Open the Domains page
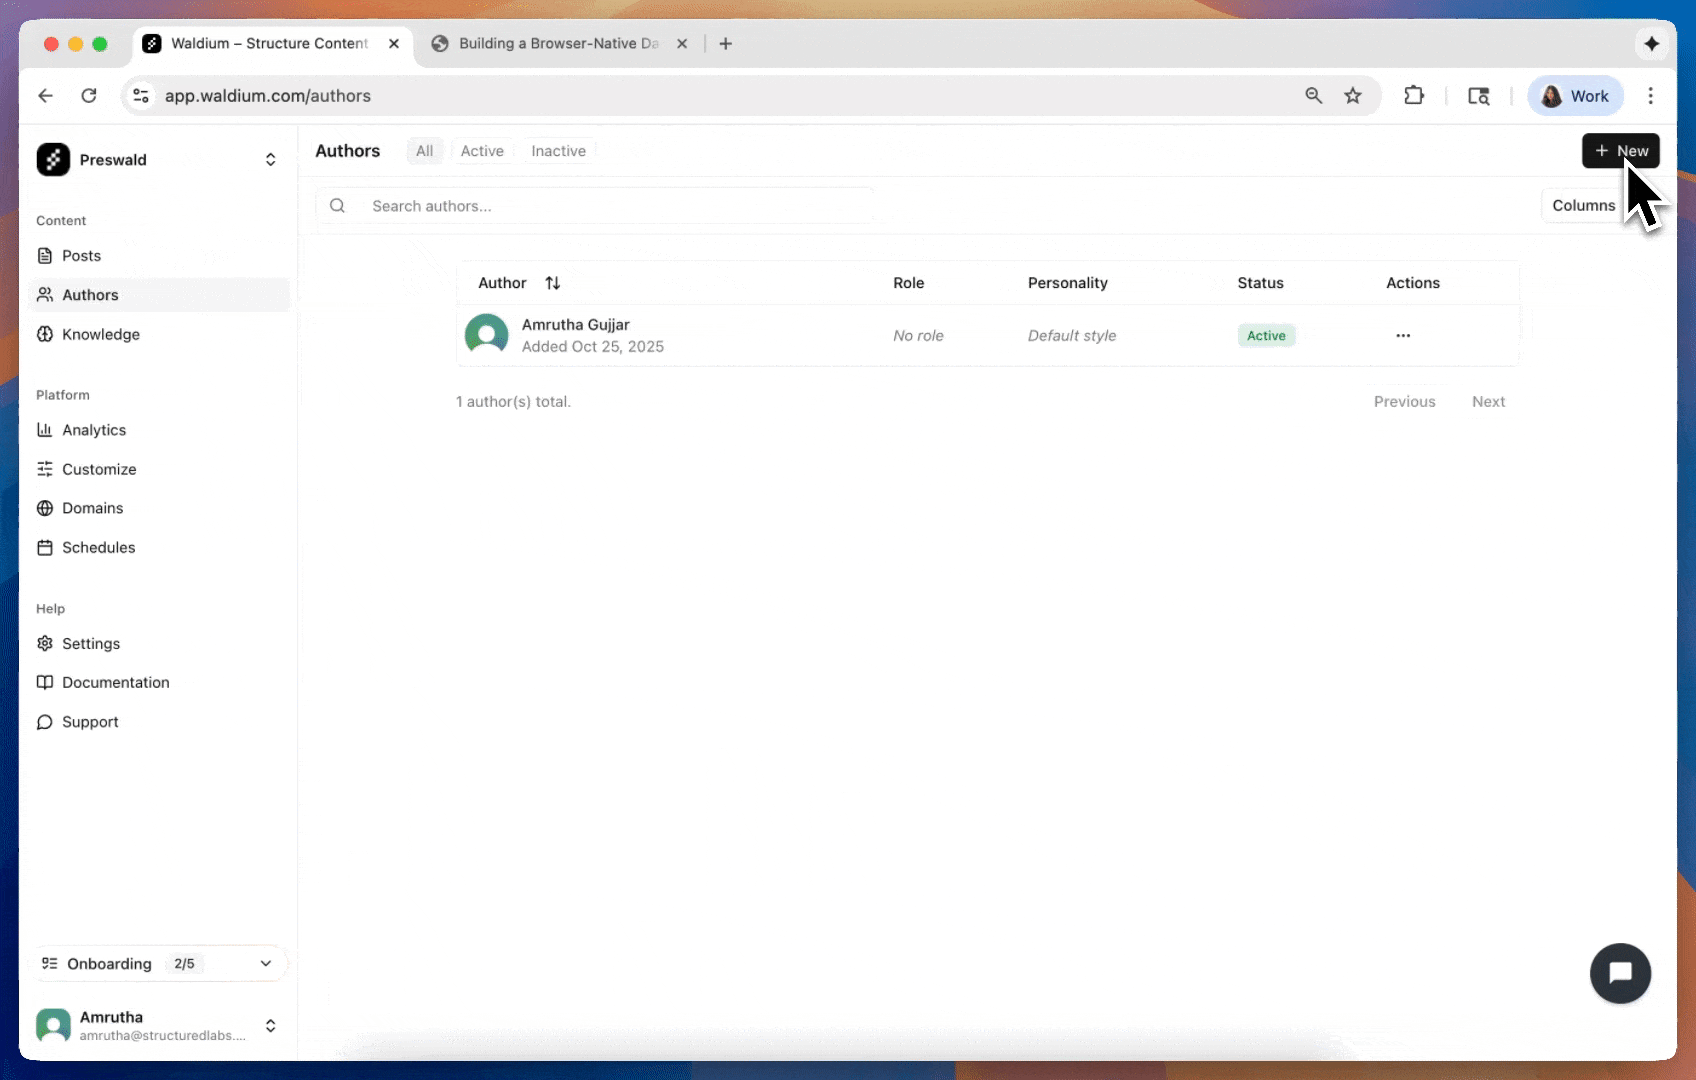1696x1080 pixels. point(92,508)
